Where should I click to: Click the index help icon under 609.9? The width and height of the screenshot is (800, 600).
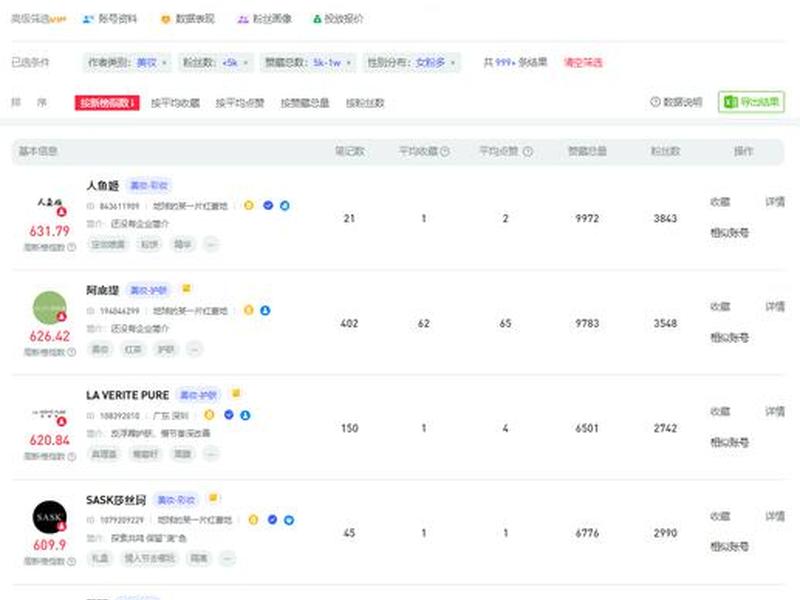click(71, 561)
